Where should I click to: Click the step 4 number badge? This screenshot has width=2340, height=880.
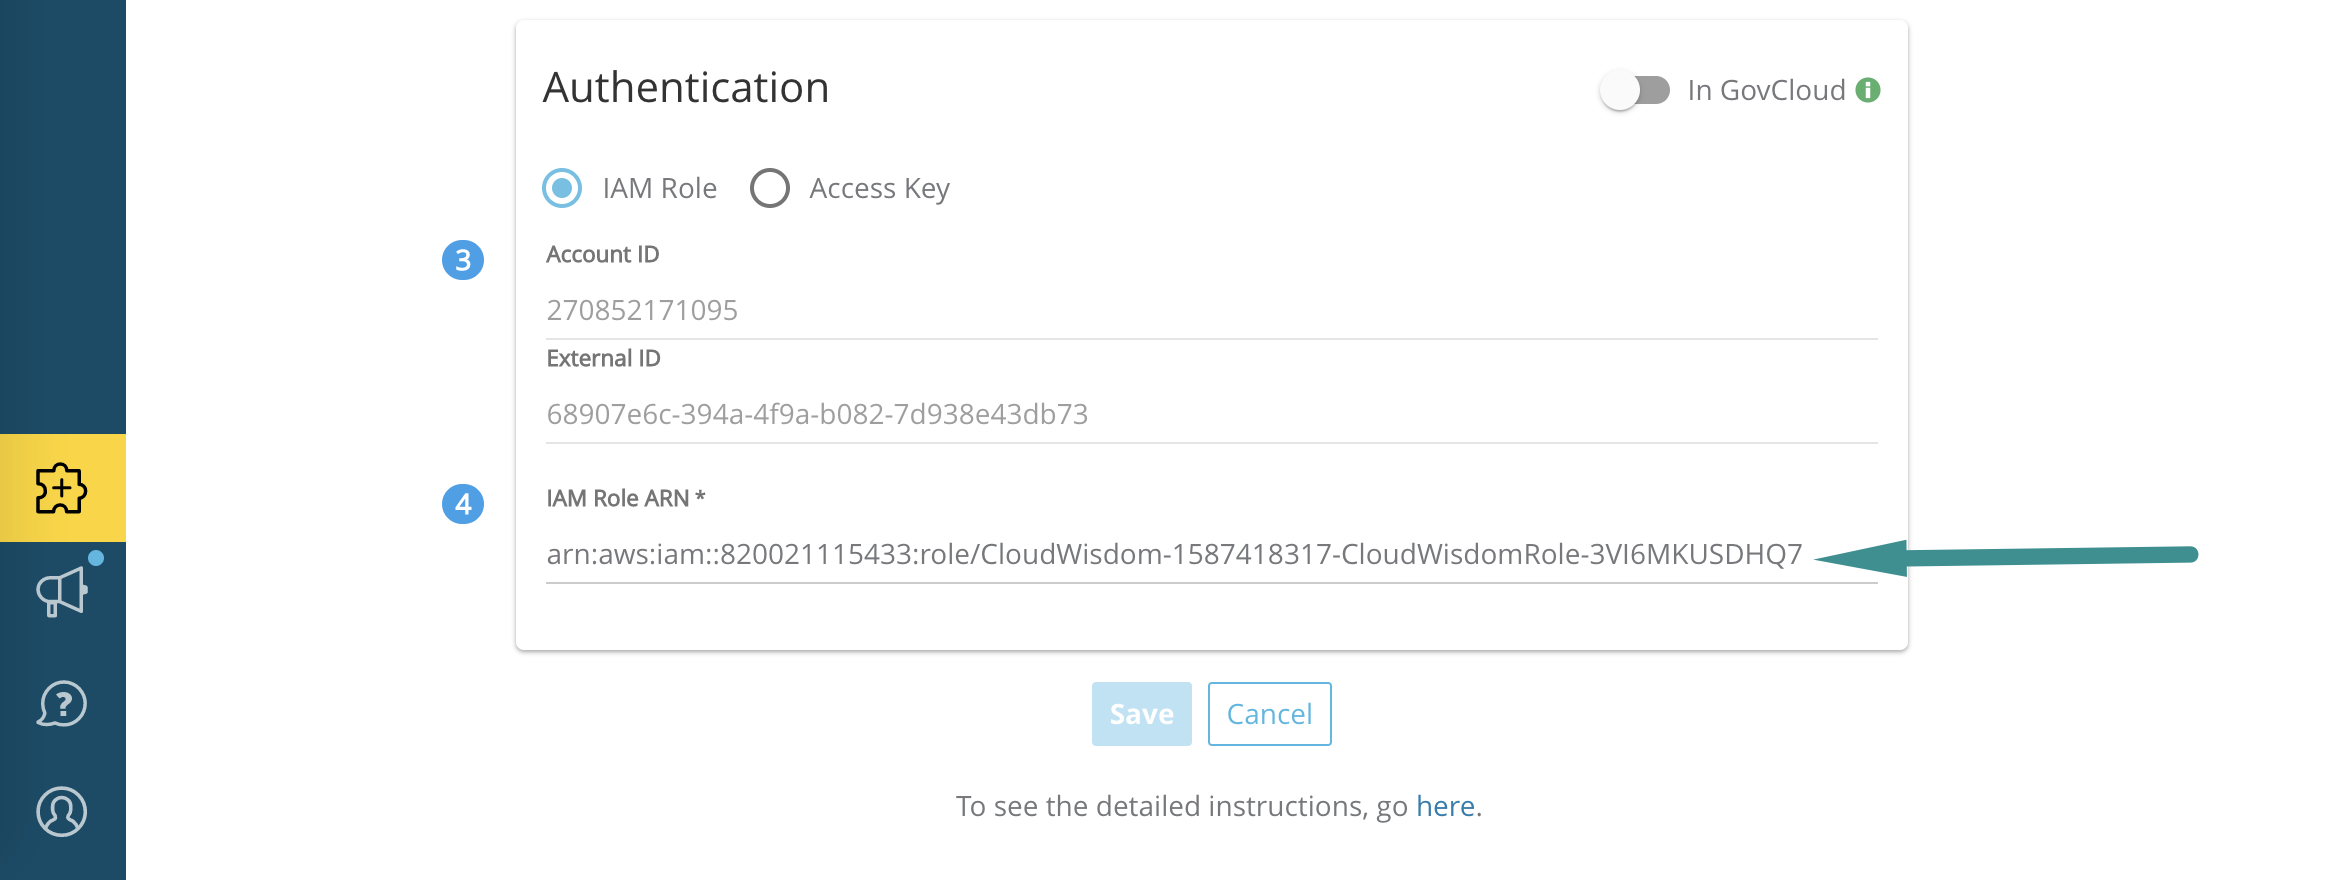coord(463,504)
